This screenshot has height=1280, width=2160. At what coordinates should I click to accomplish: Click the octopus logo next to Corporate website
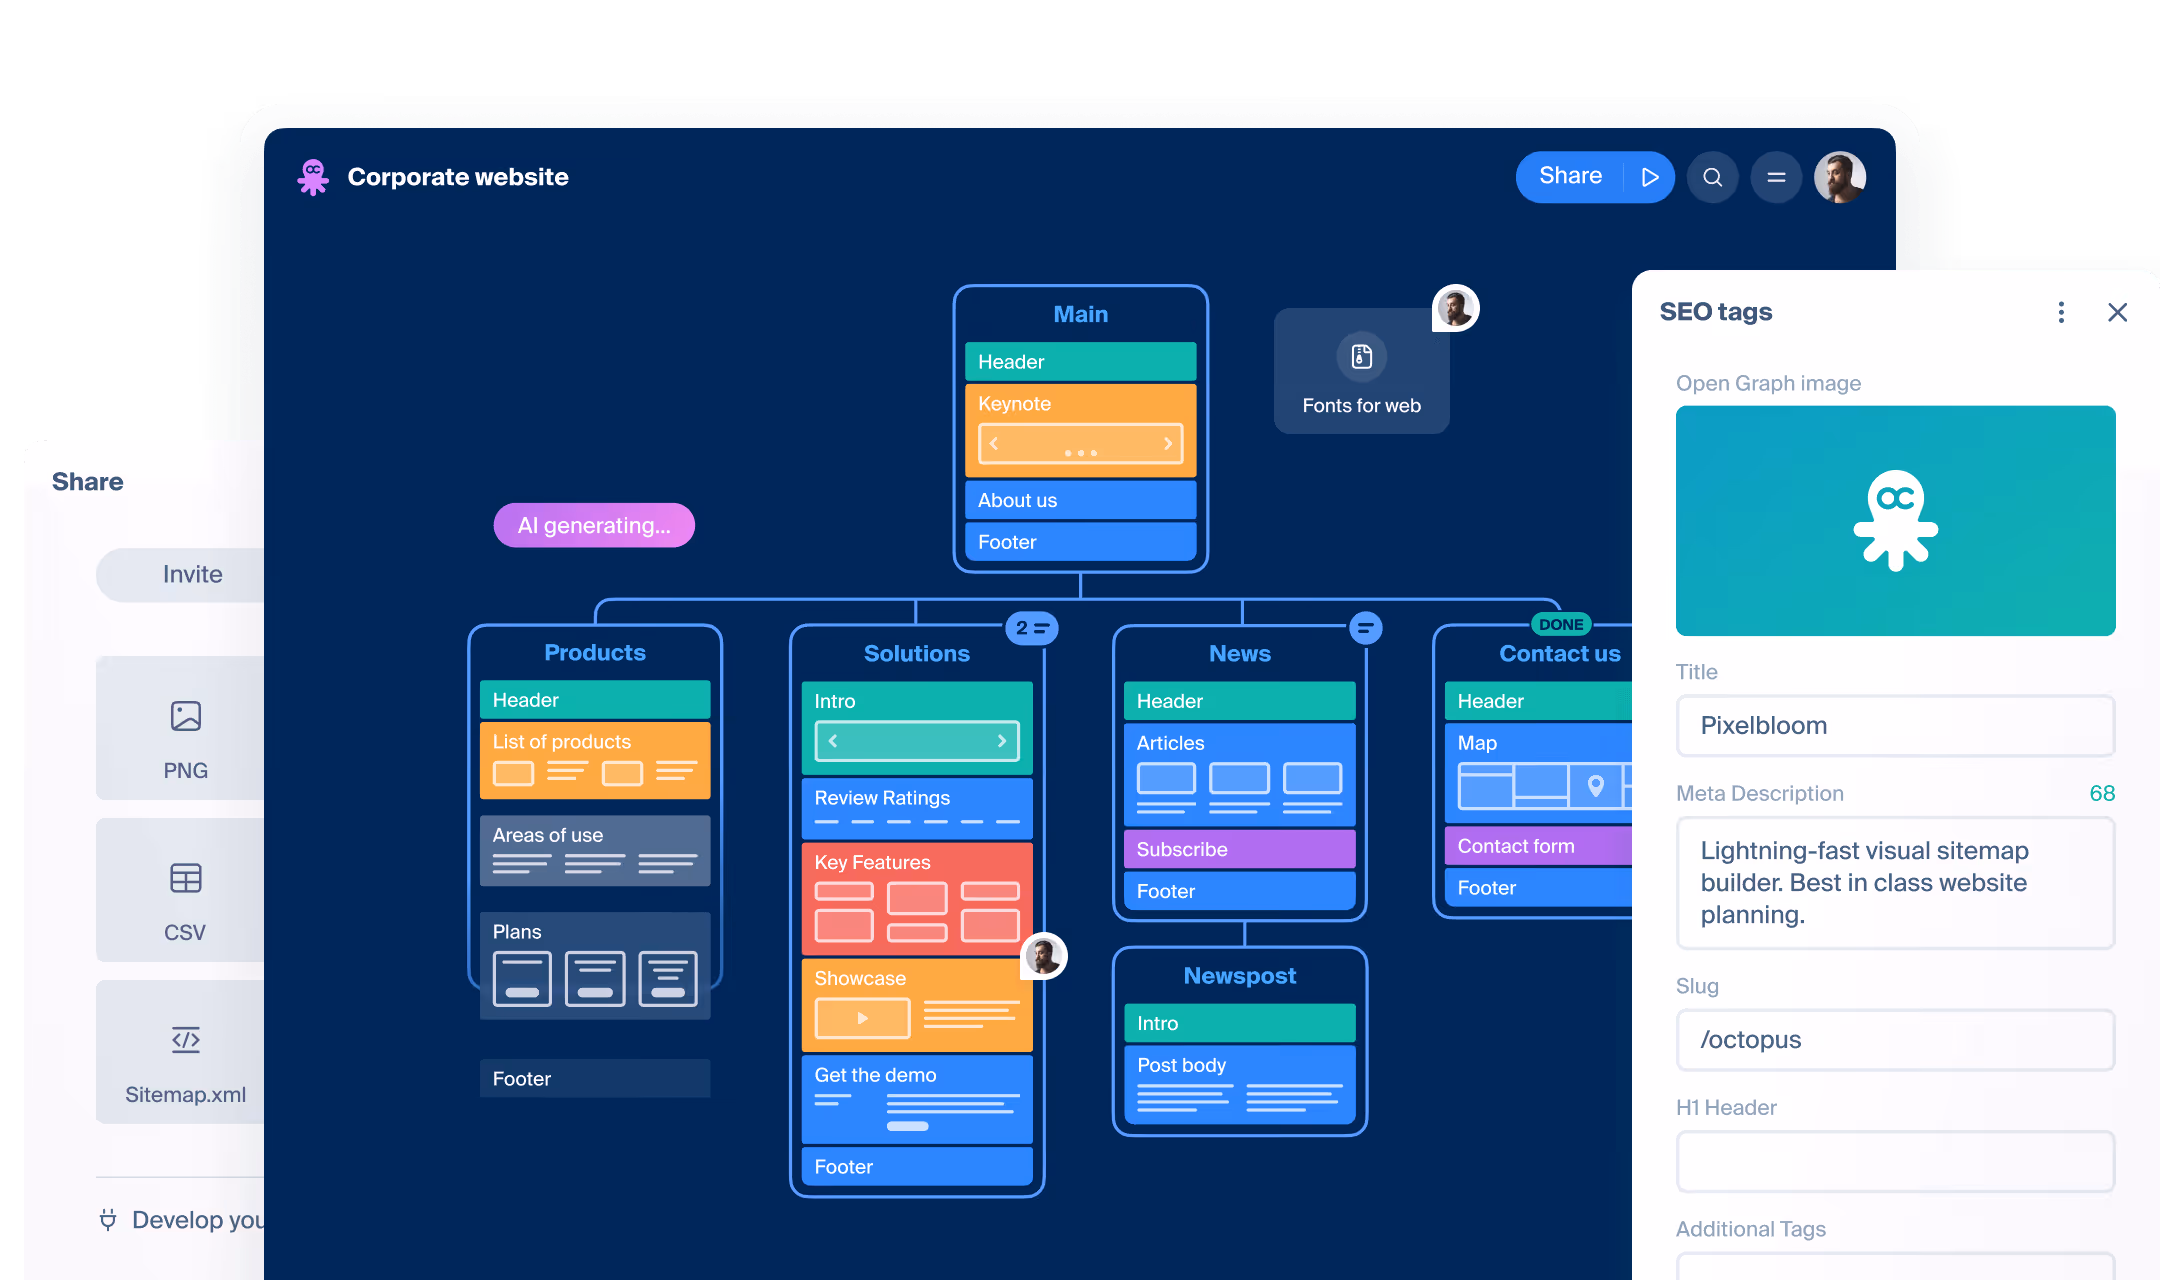click(x=313, y=177)
